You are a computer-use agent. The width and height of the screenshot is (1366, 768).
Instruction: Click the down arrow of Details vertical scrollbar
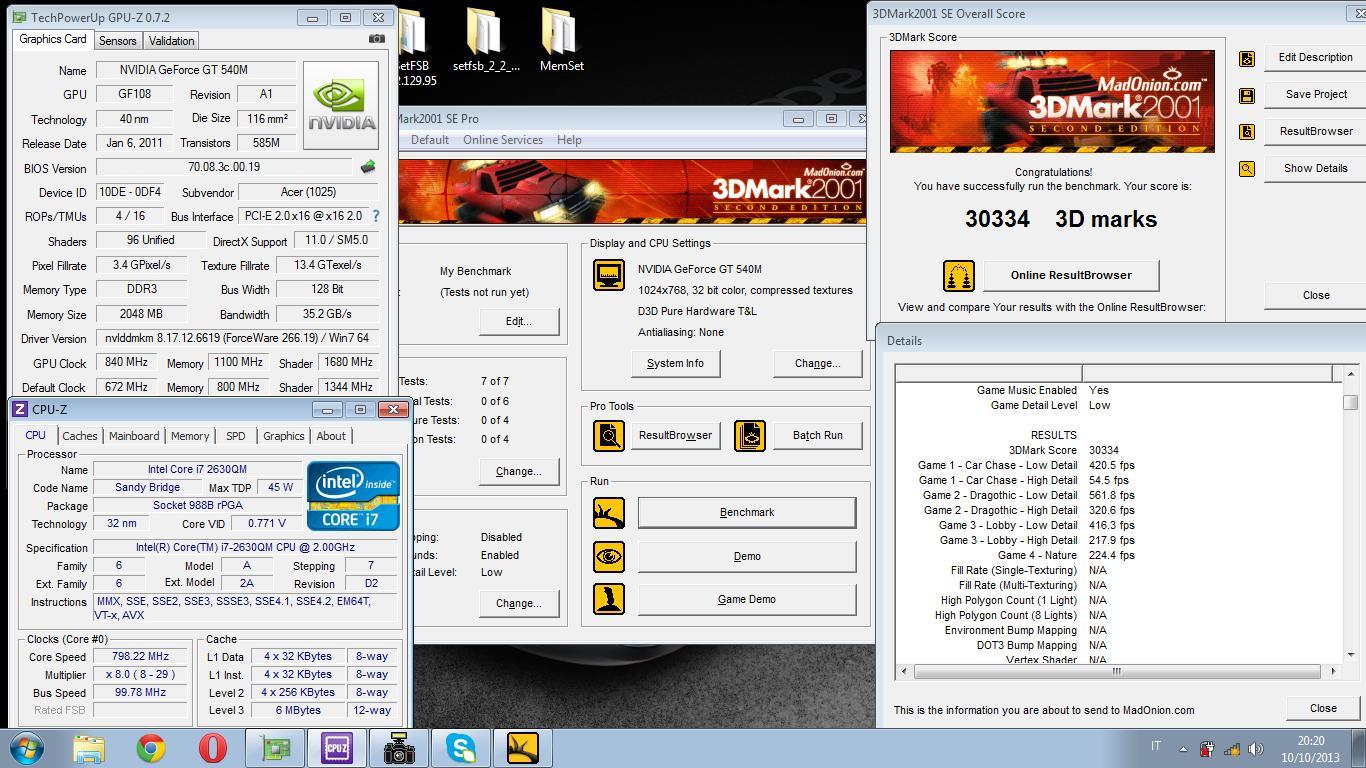pos(1350,655)
